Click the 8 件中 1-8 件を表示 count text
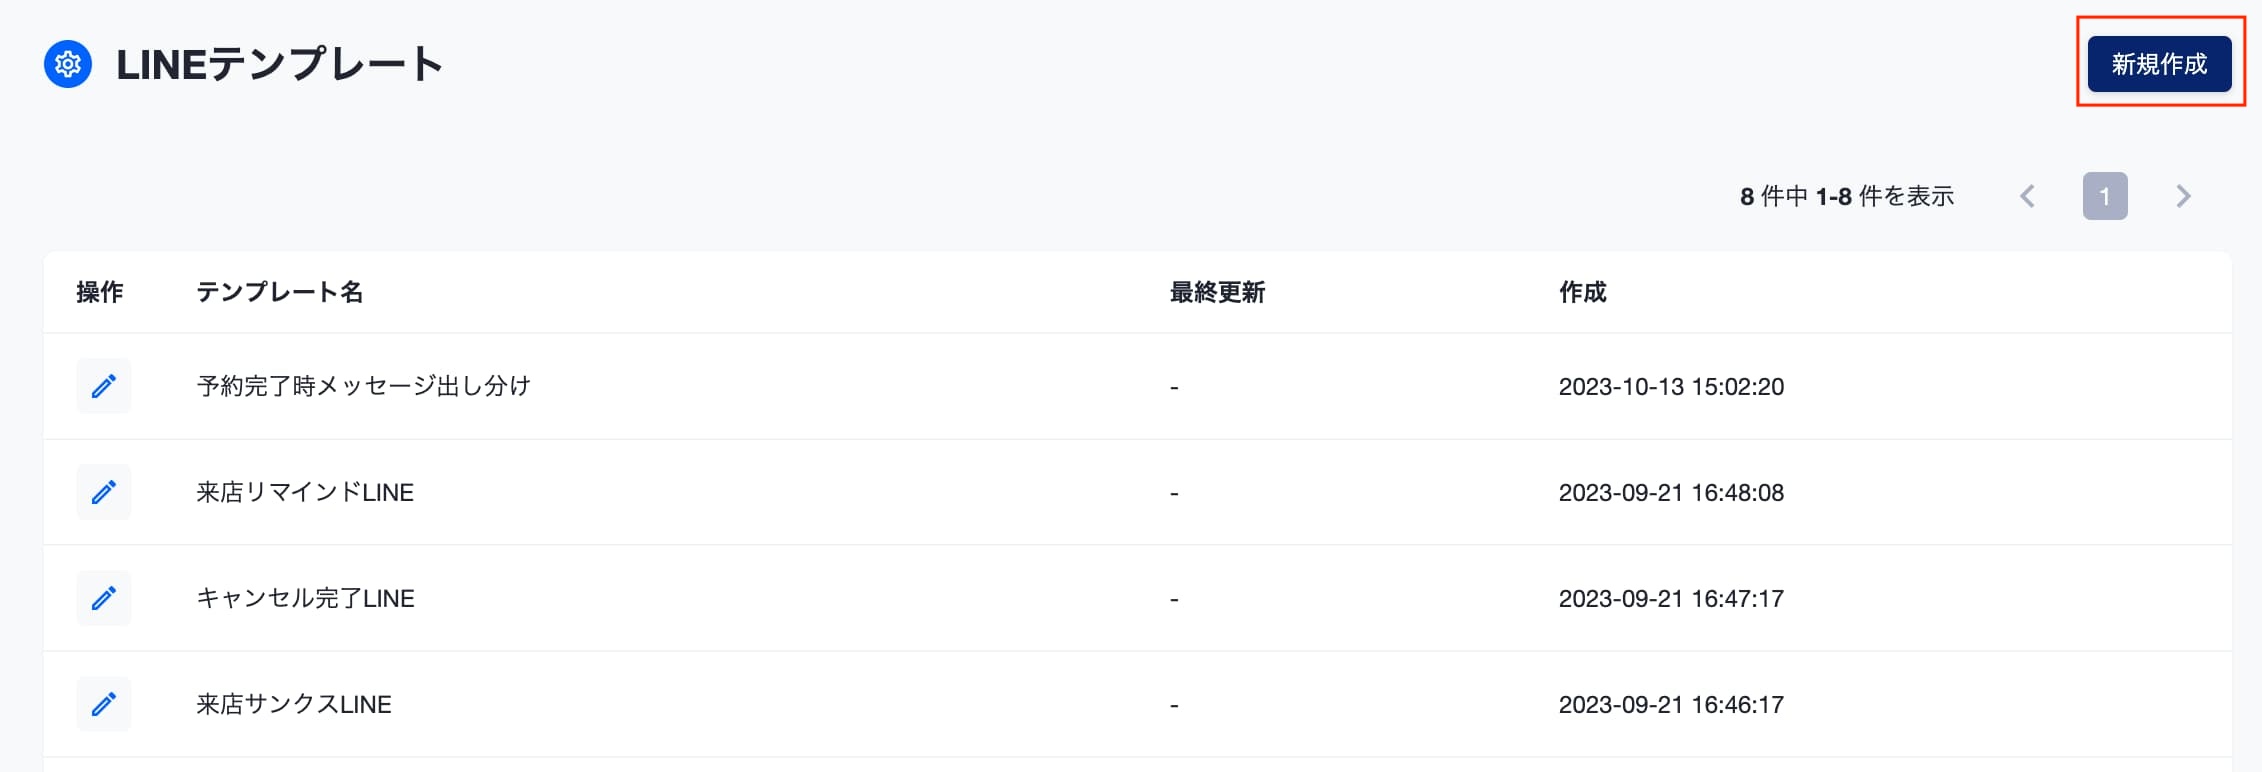Viewport: 2262px width, 772px height. [1847, 196]
